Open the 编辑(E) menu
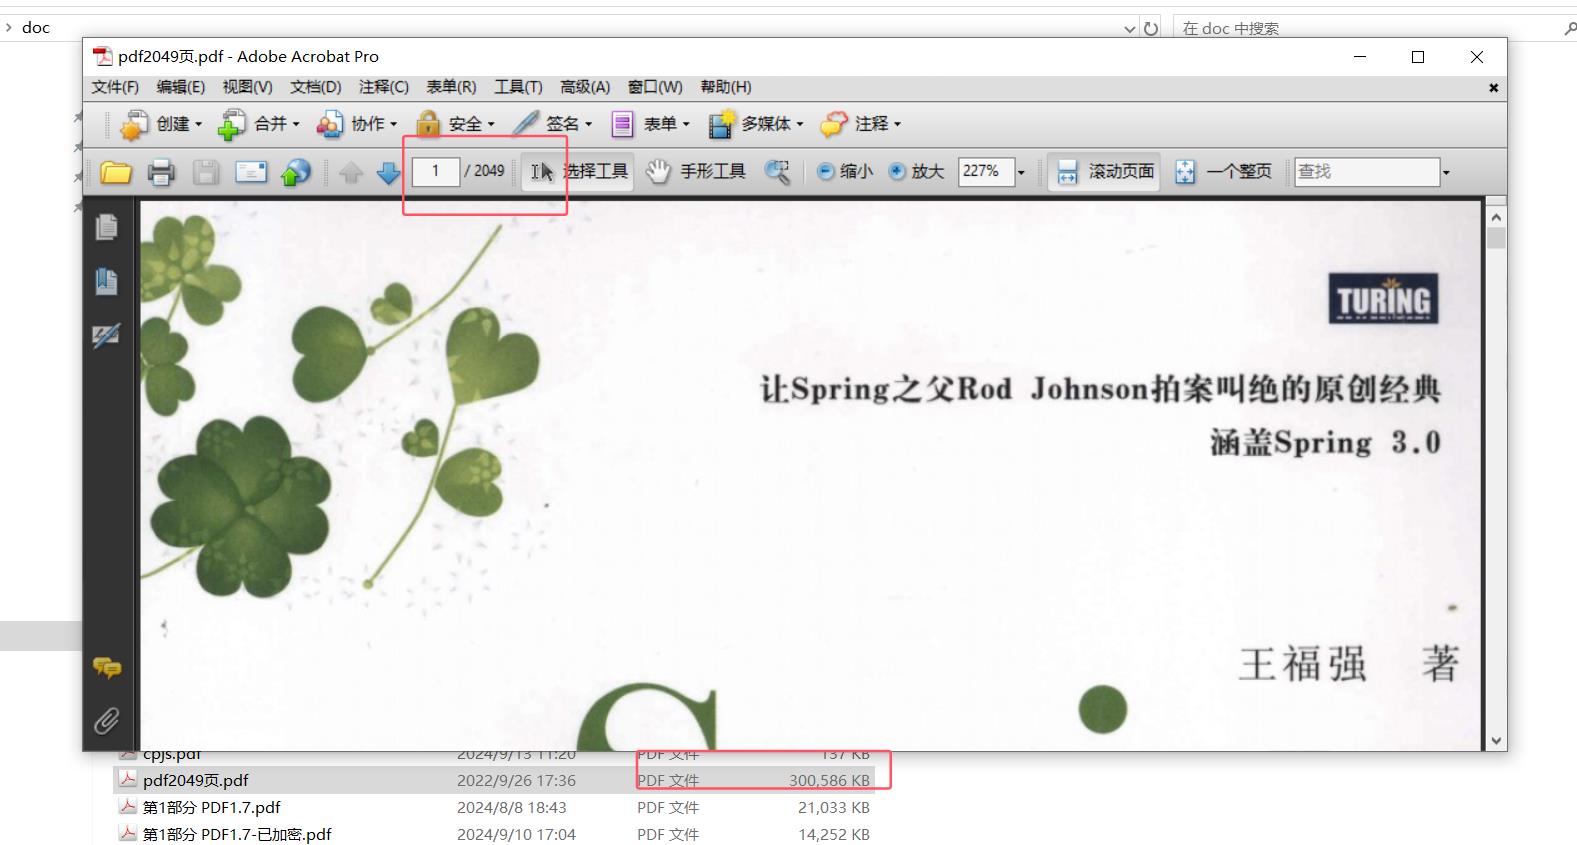 tap(181, 87)
